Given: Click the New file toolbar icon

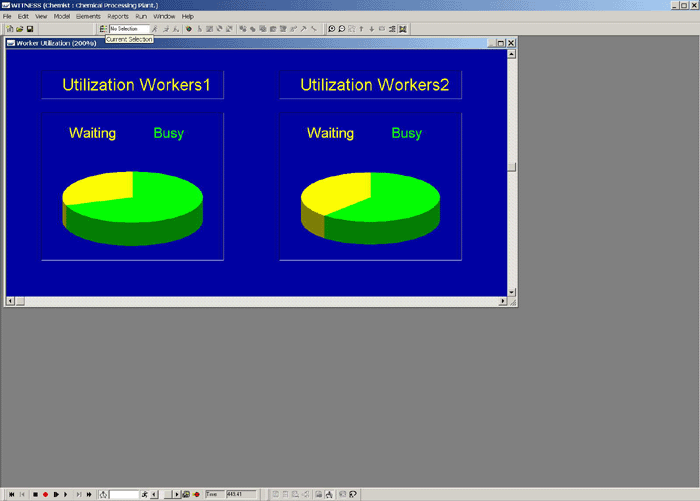Looking at the screenshot, I should (8, 29).
